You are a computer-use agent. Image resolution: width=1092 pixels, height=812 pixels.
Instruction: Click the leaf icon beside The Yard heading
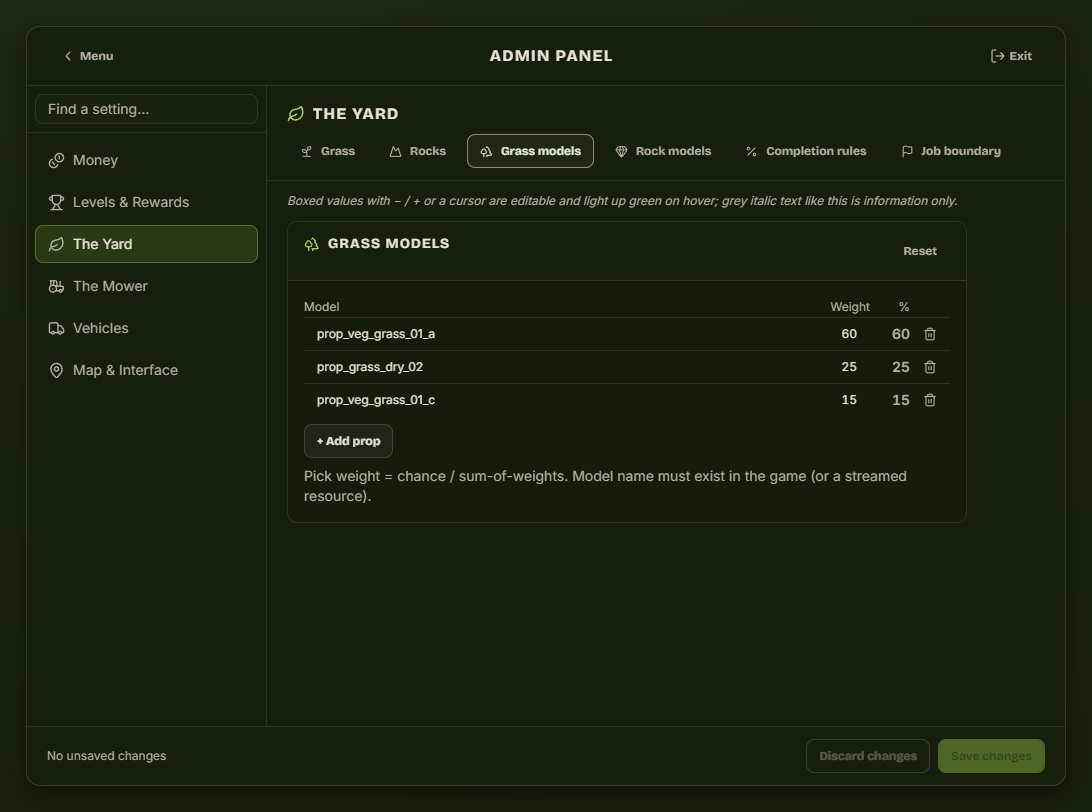(296, 114)
